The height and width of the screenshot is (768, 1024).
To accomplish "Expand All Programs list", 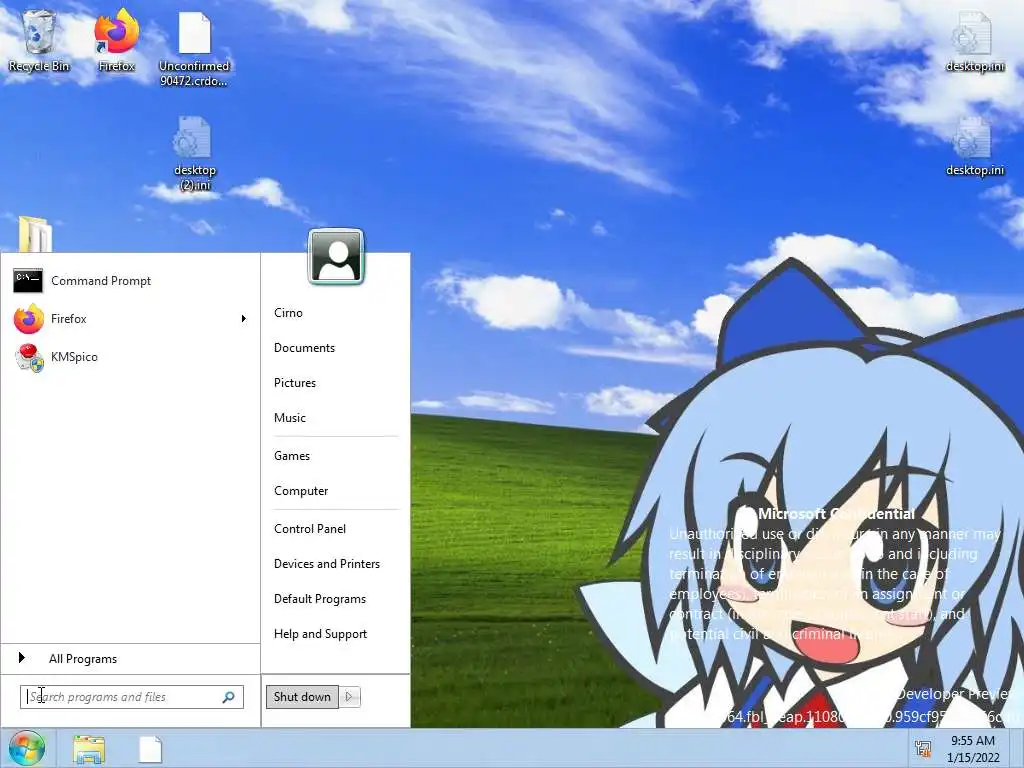I will click(131, 658).
